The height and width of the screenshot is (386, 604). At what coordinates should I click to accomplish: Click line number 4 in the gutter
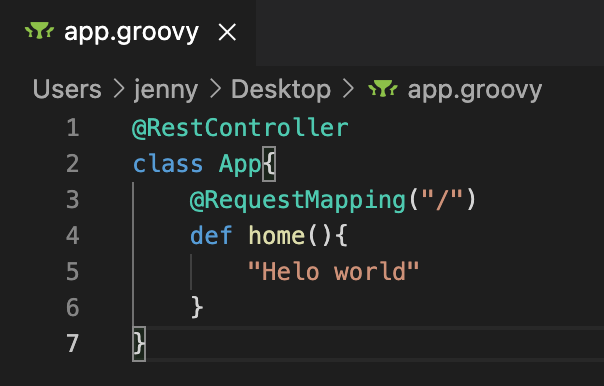pos(73,235)
